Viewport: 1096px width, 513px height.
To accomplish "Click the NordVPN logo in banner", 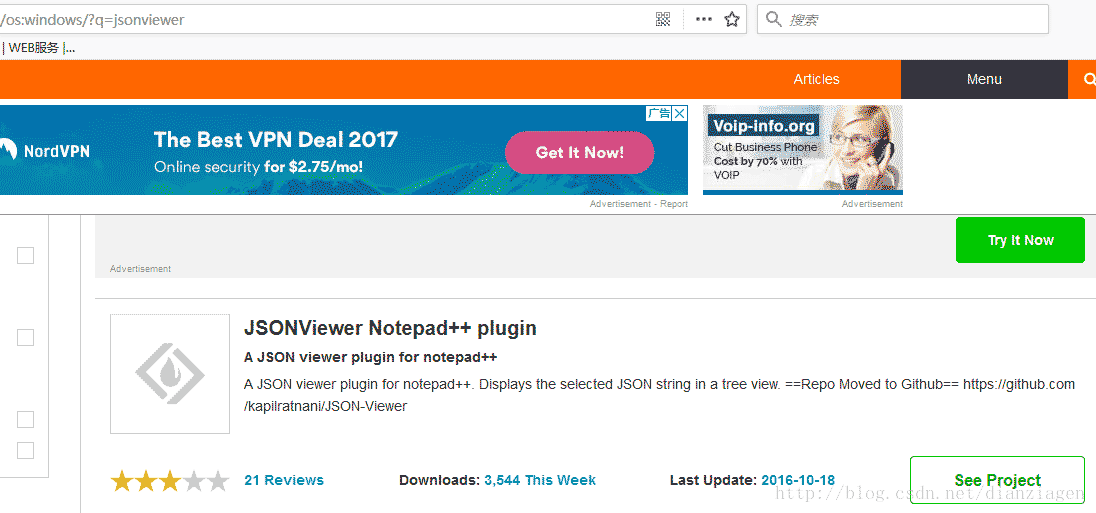I will coord(45,150).
